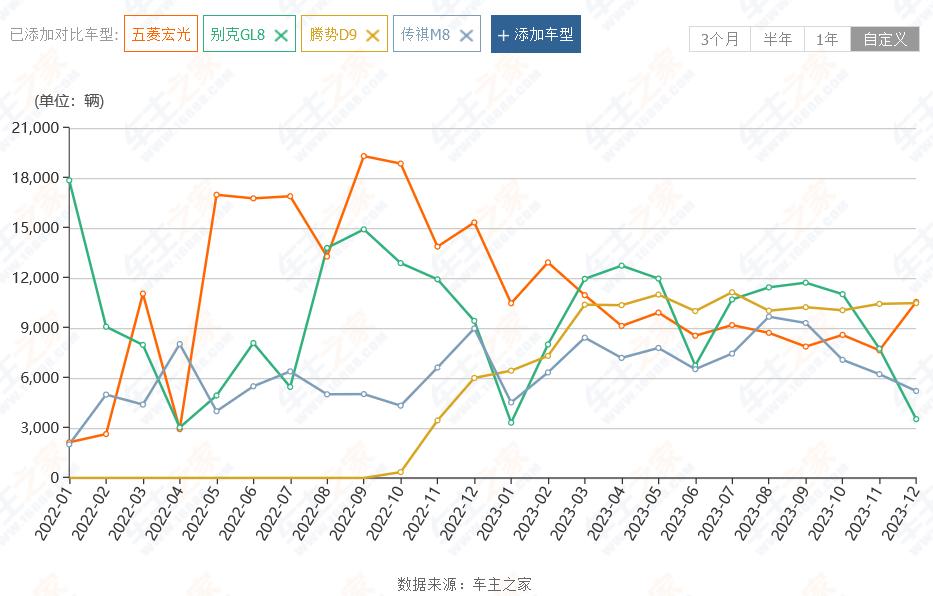Image resolution: width=933 pixels, height=596 pixels.
Task: Open the 车主之家 data source link
Action: (502, 584)
